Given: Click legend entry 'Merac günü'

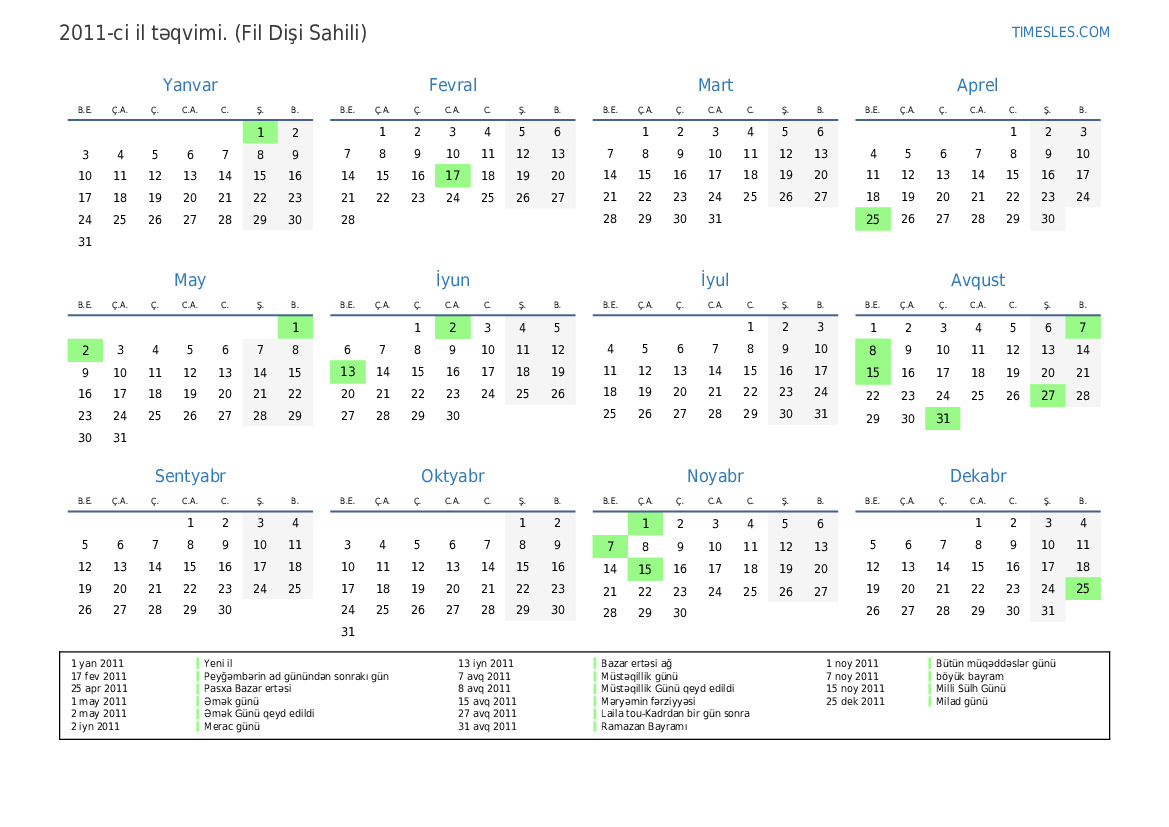Looking at the screenshot, I should [232, 726].
